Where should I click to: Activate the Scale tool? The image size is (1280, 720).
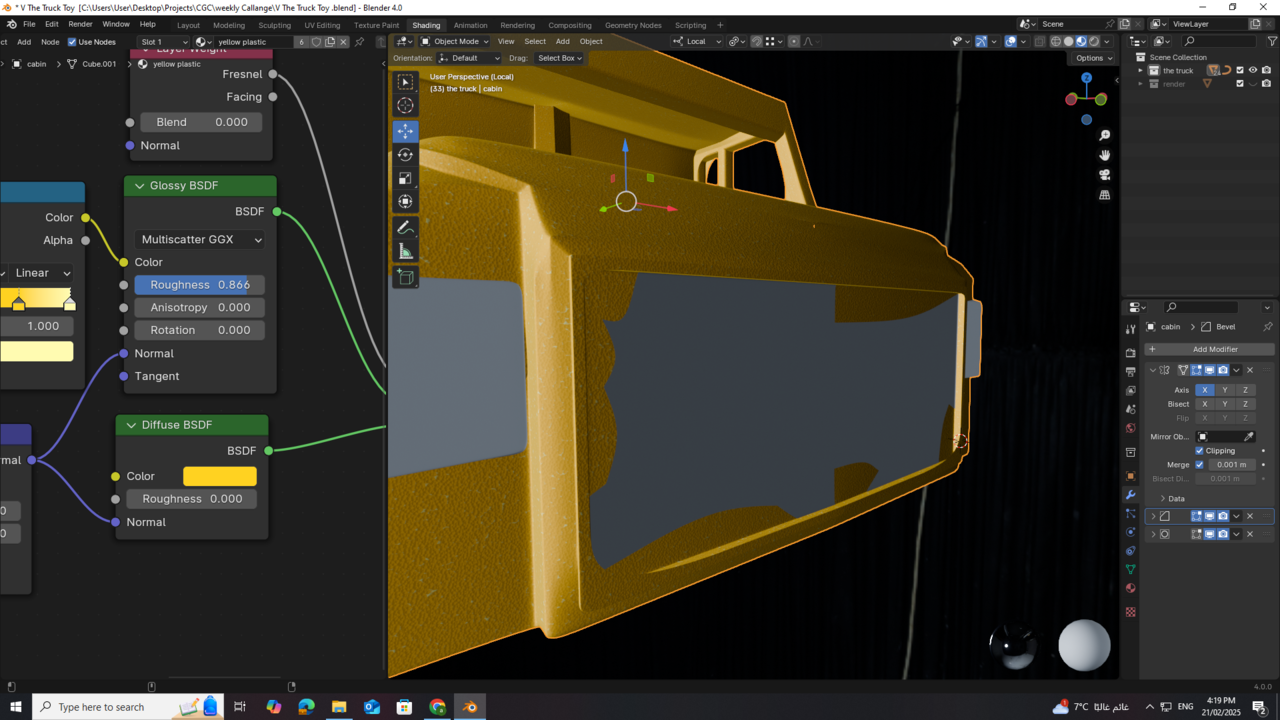pos(405,178)
